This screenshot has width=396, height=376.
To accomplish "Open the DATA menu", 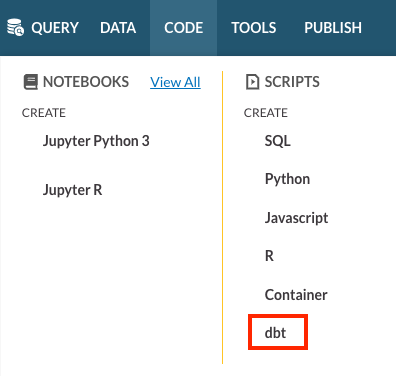I will (118, 28).
